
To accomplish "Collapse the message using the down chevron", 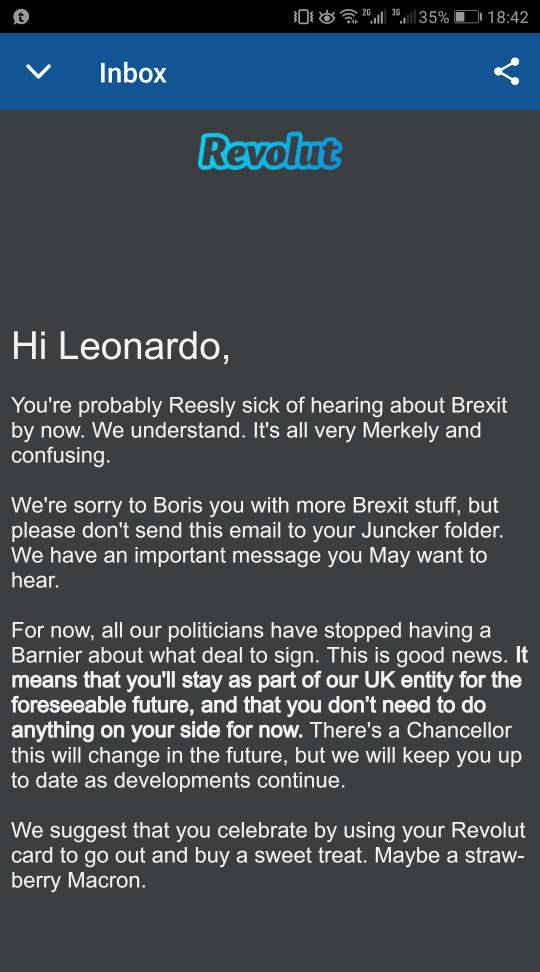I will (x=38, y=72).
